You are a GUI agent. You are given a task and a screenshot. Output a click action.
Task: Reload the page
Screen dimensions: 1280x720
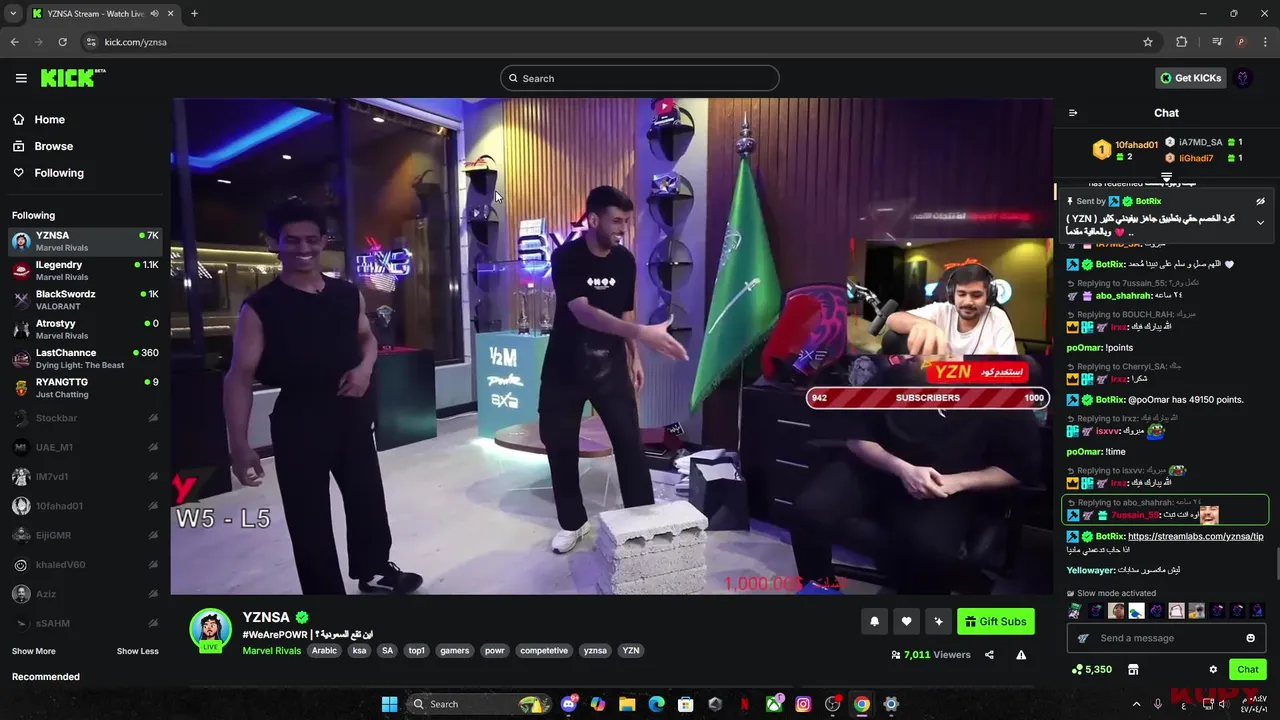pyautogui.click(x=62, y=42)
